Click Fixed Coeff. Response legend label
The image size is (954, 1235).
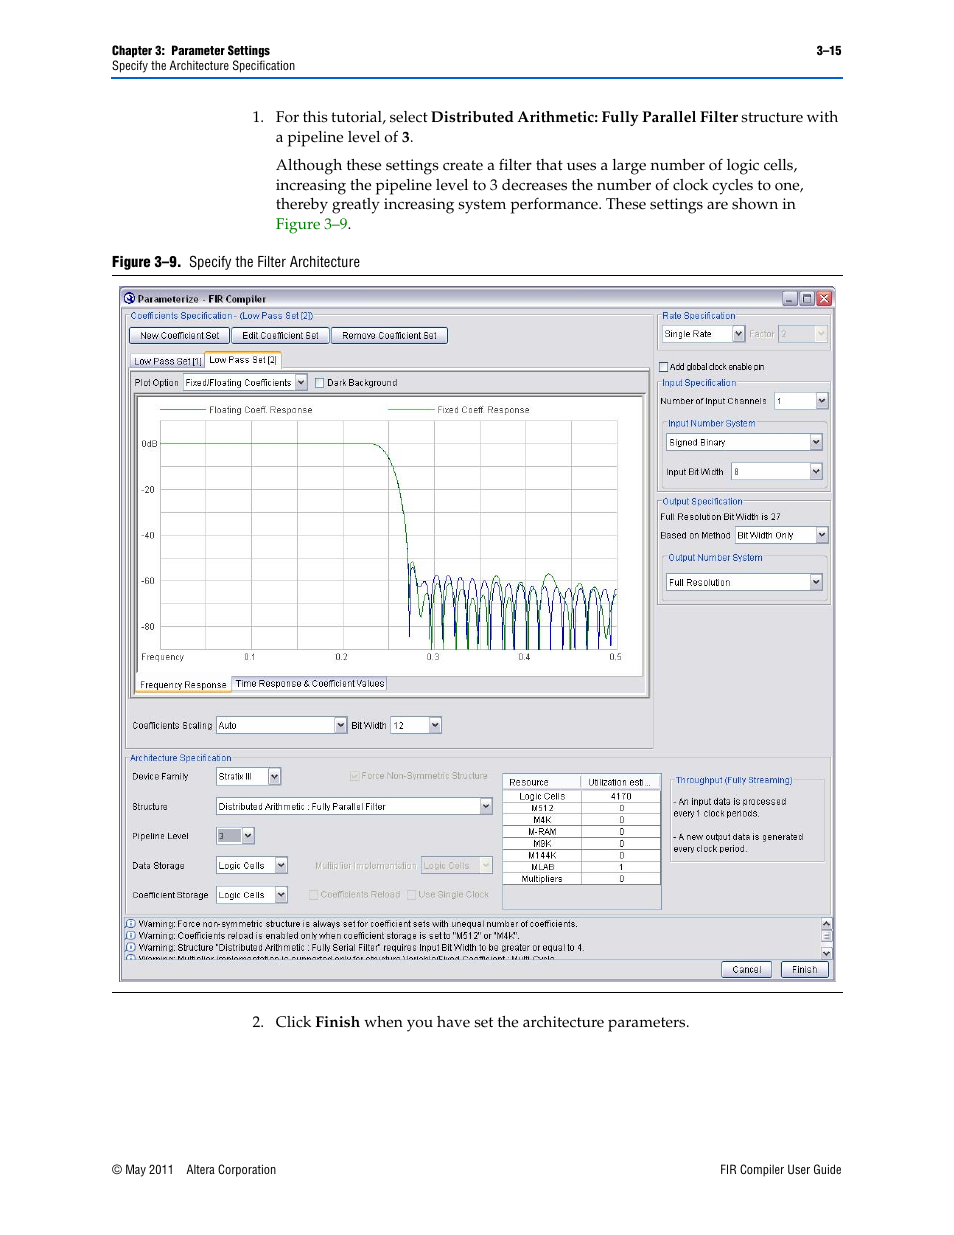tap(483, 410)
